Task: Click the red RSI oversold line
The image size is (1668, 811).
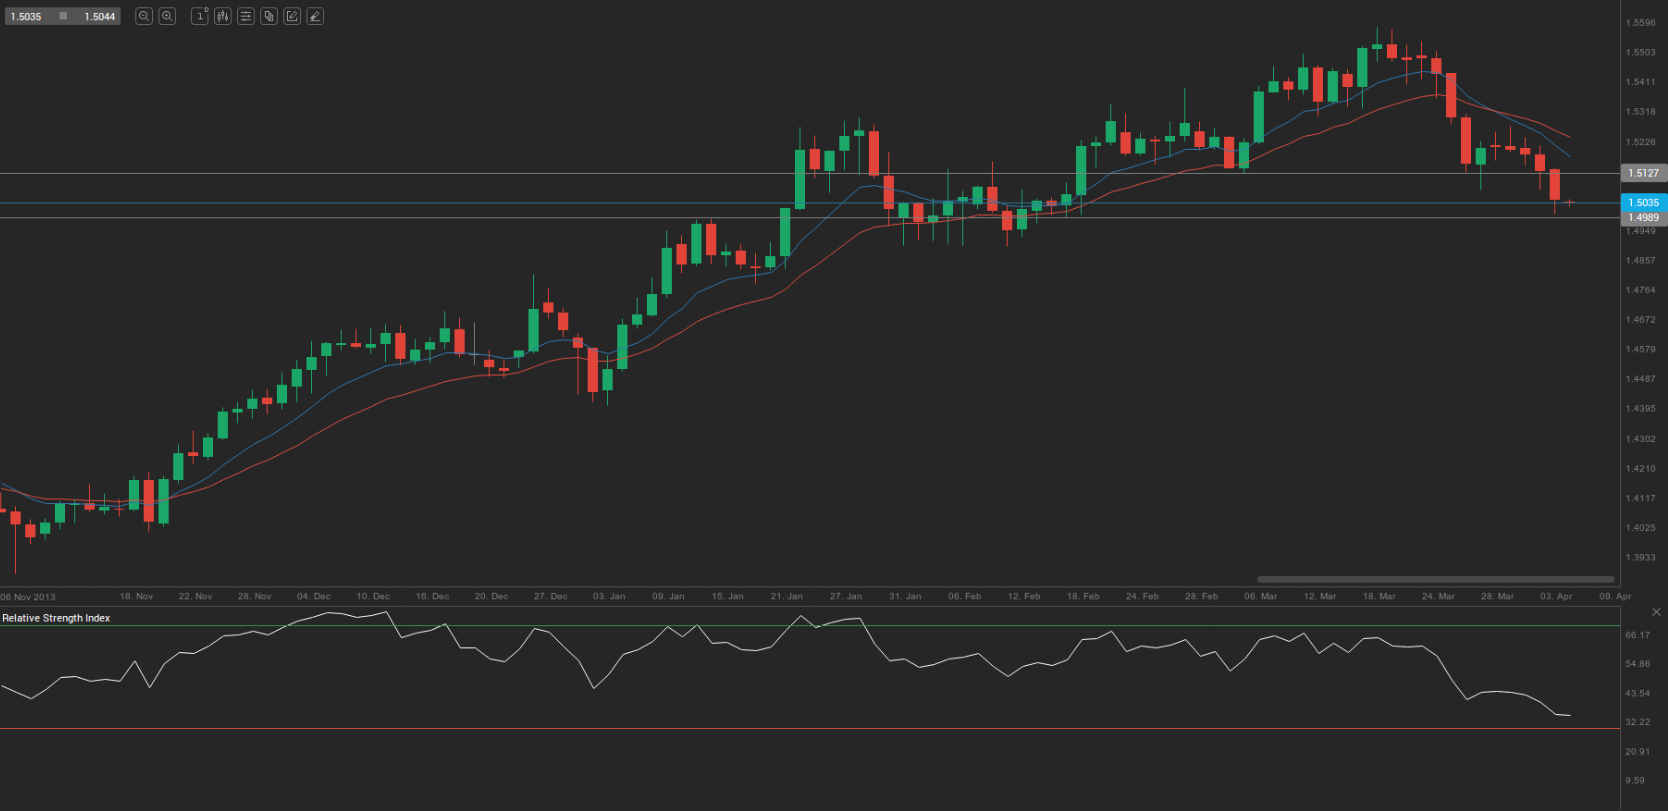Action: click(x=800, y=729)
